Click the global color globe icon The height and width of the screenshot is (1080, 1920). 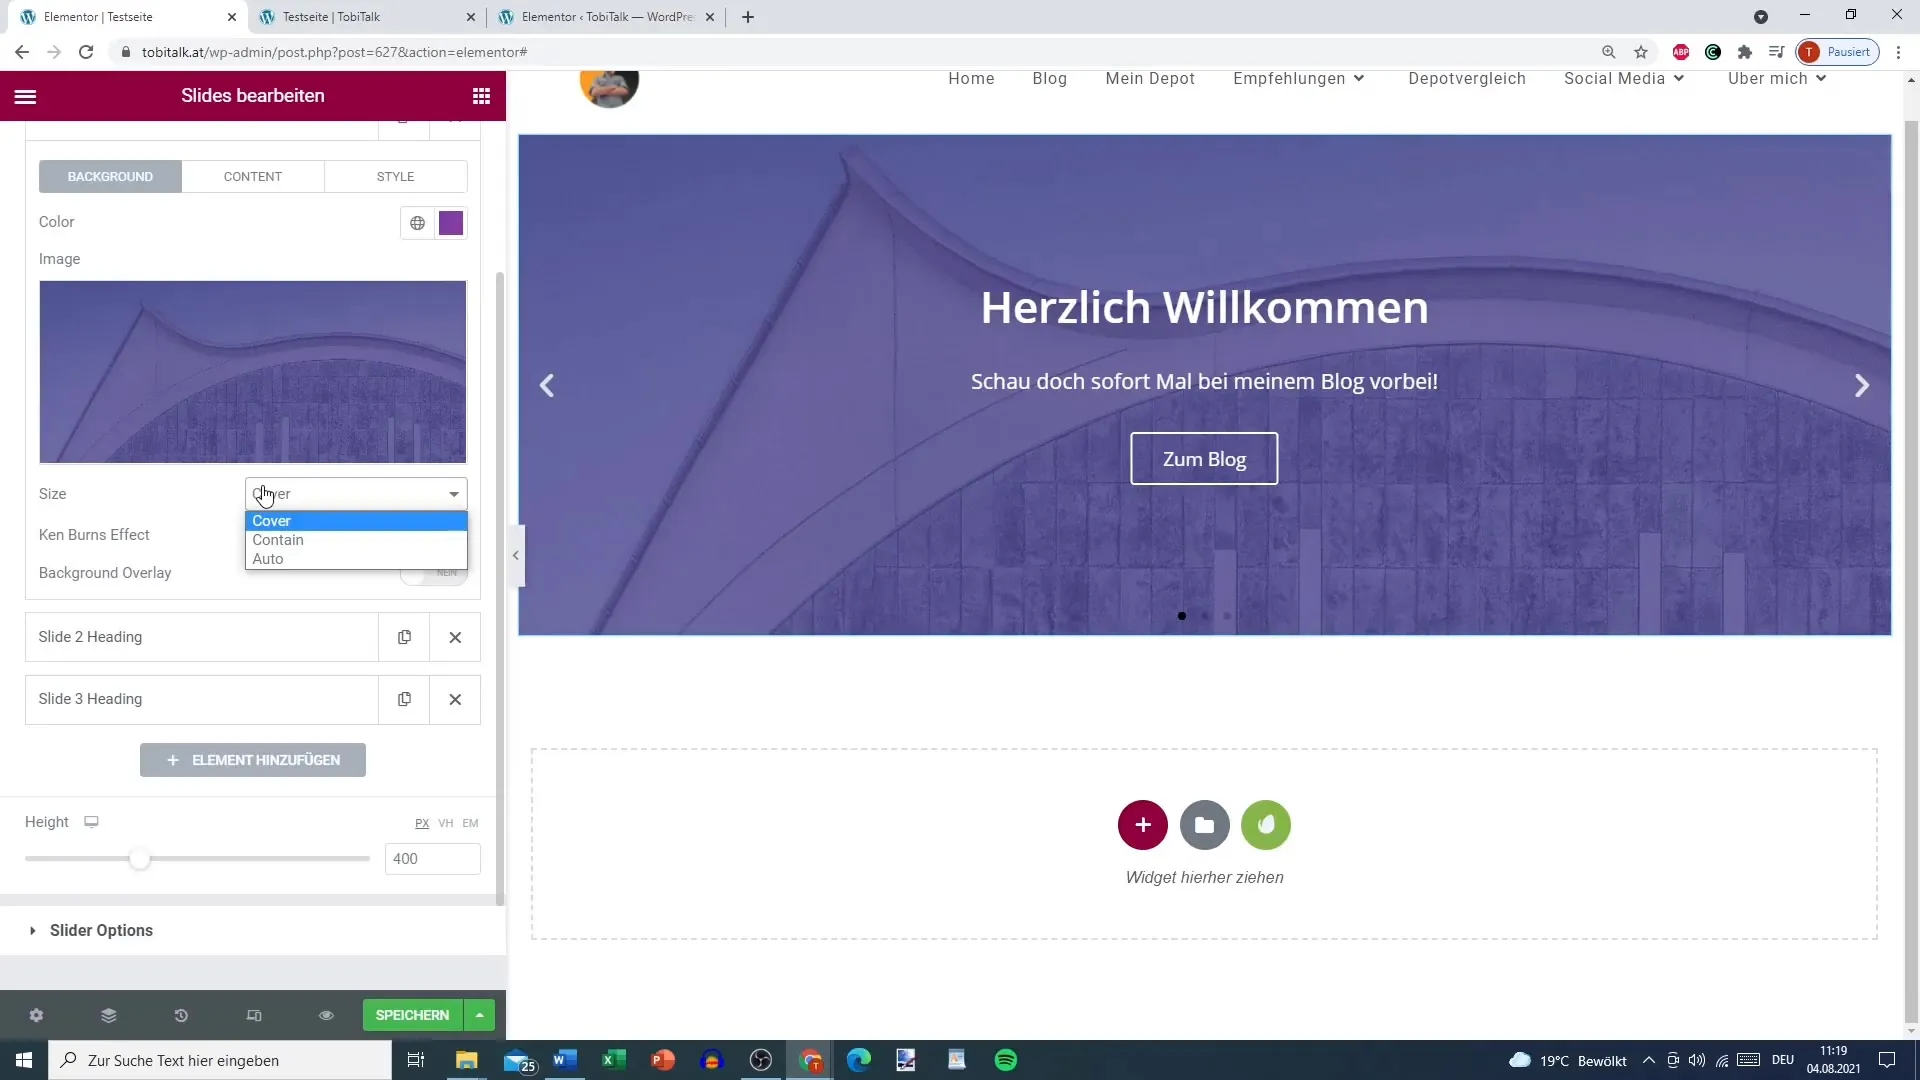point(417,223)
